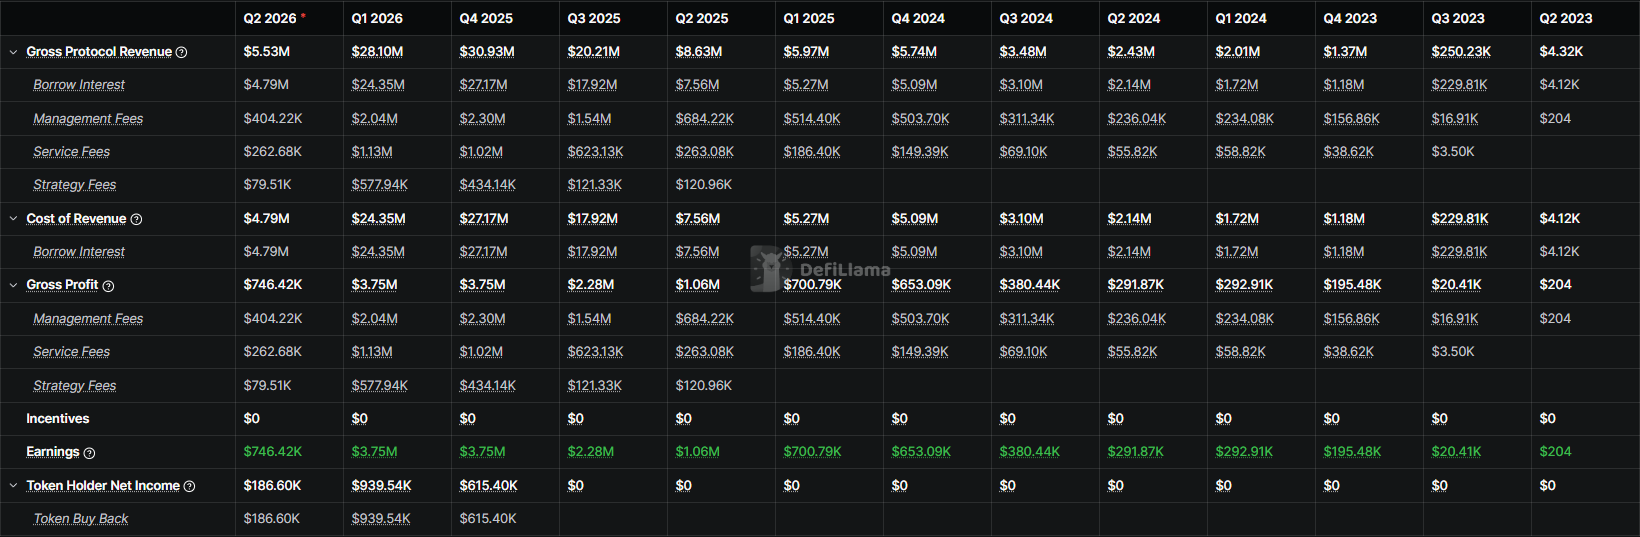Click the green $746.42K Earnings value
This screenshot has width=1640, height=537.
click(x=272, y=452)
